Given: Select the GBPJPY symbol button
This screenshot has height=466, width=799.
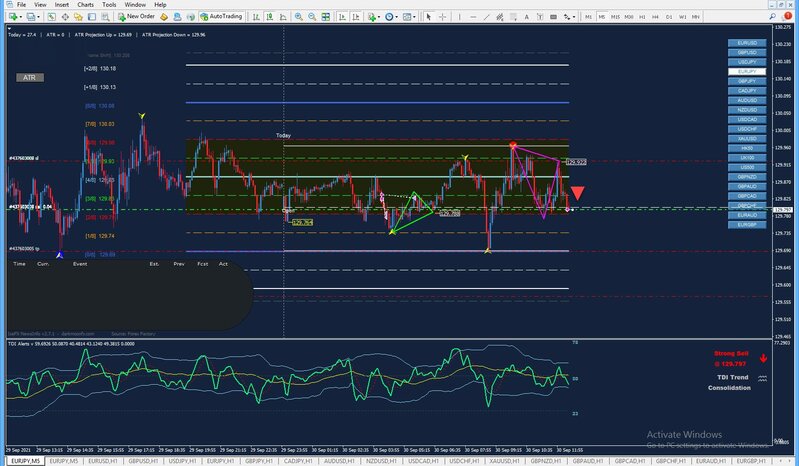Looking at the screenshot, I should (x=747, y=81).
